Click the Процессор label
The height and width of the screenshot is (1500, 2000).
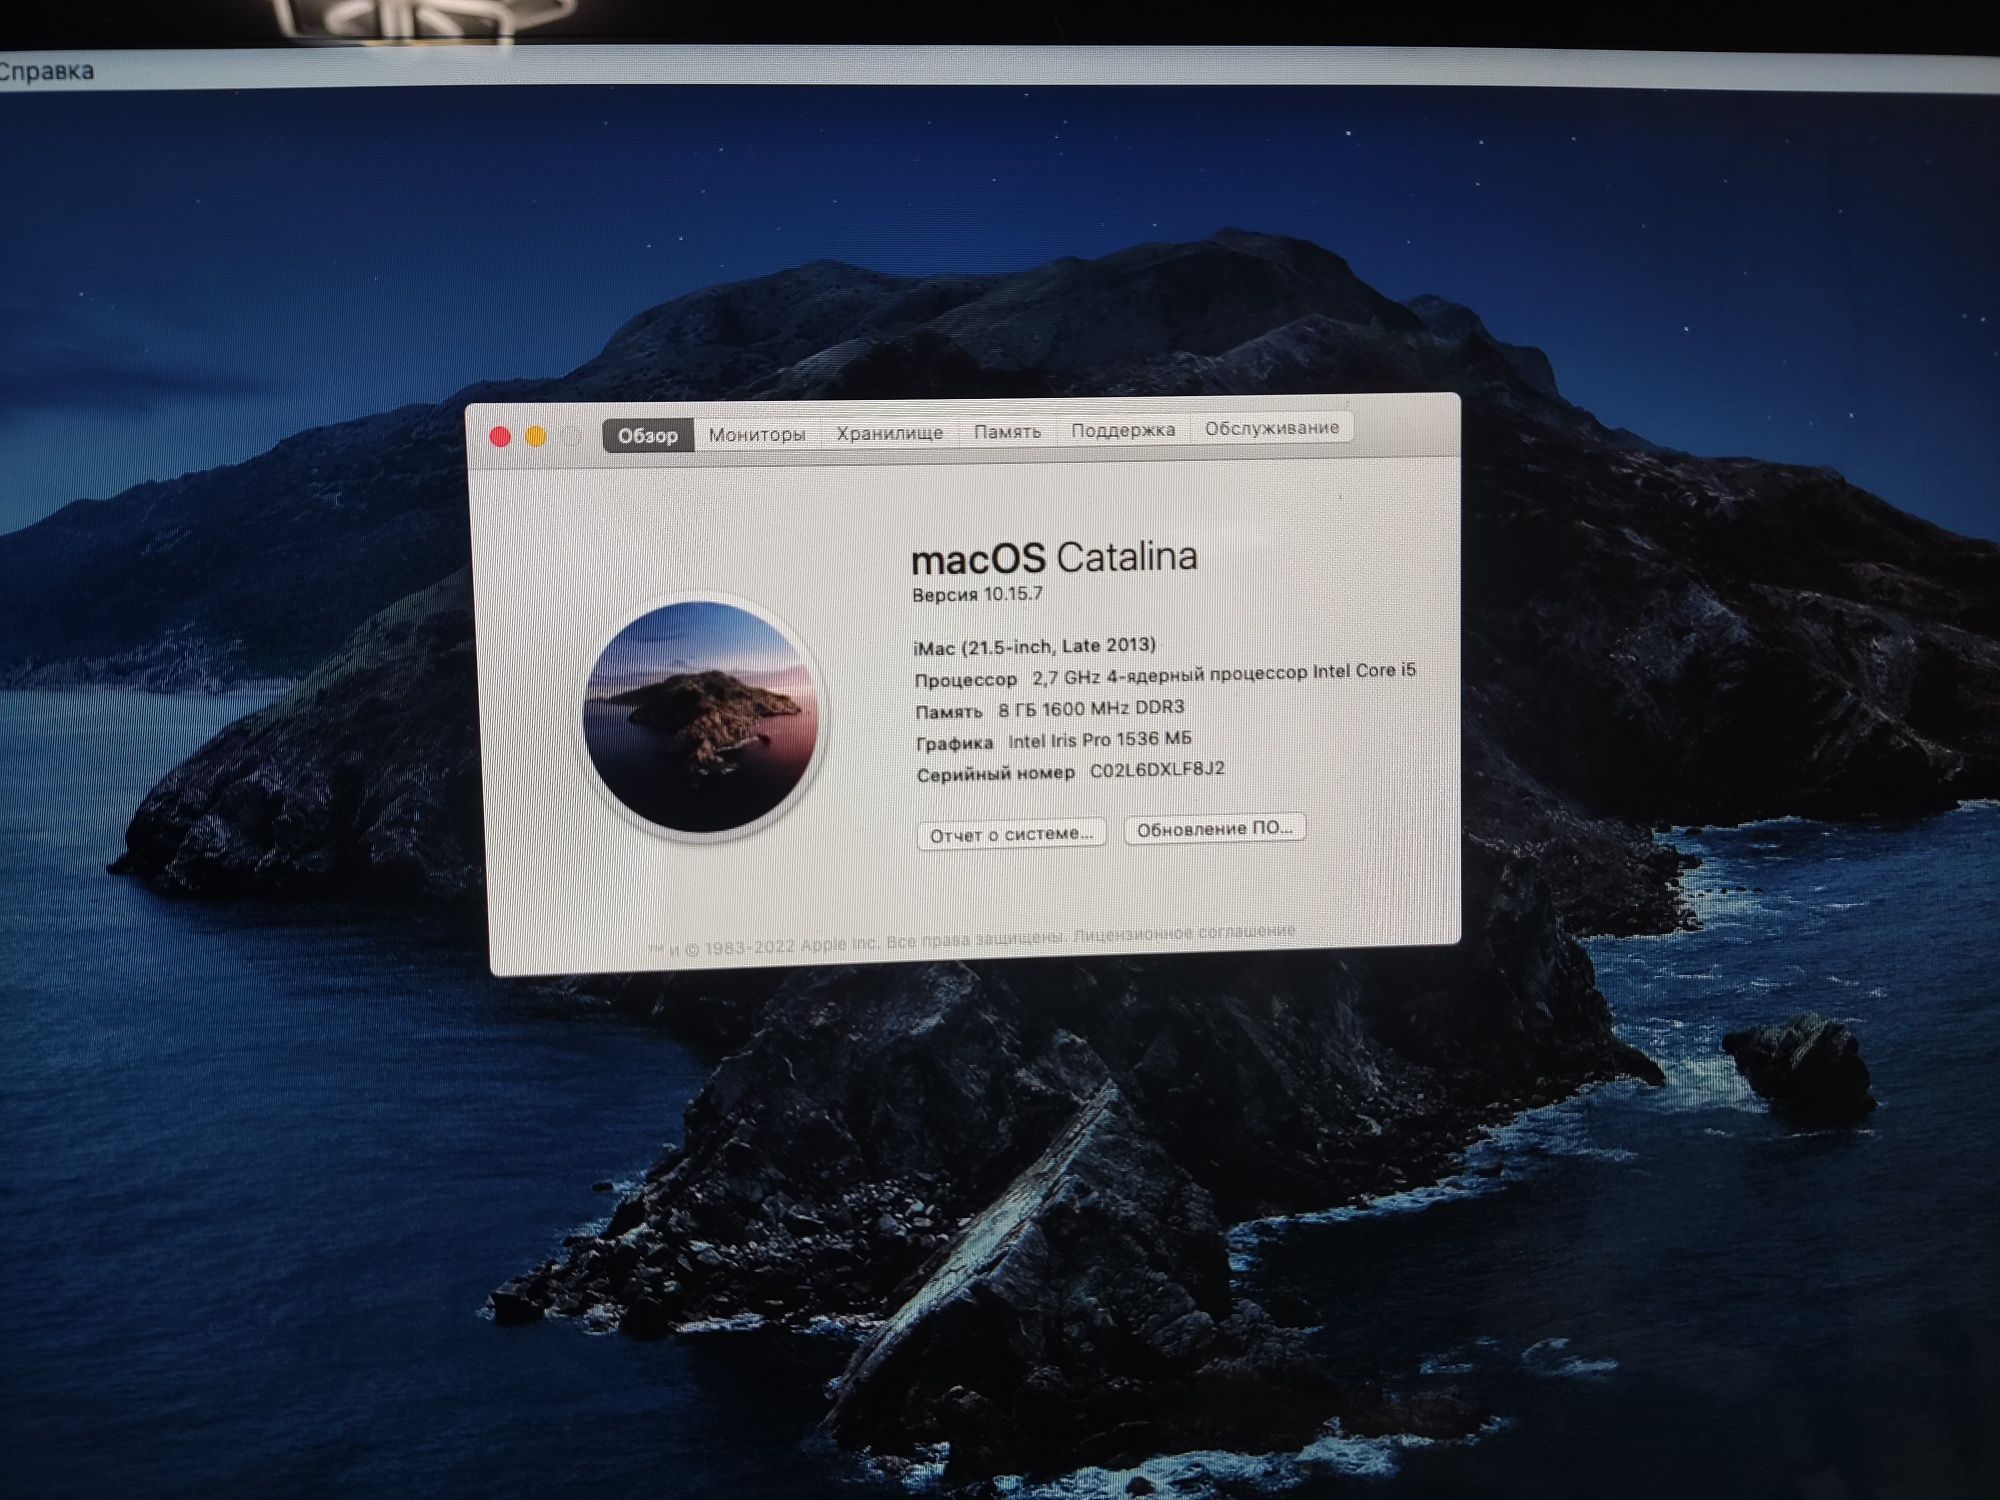click(x=966, y=680)
